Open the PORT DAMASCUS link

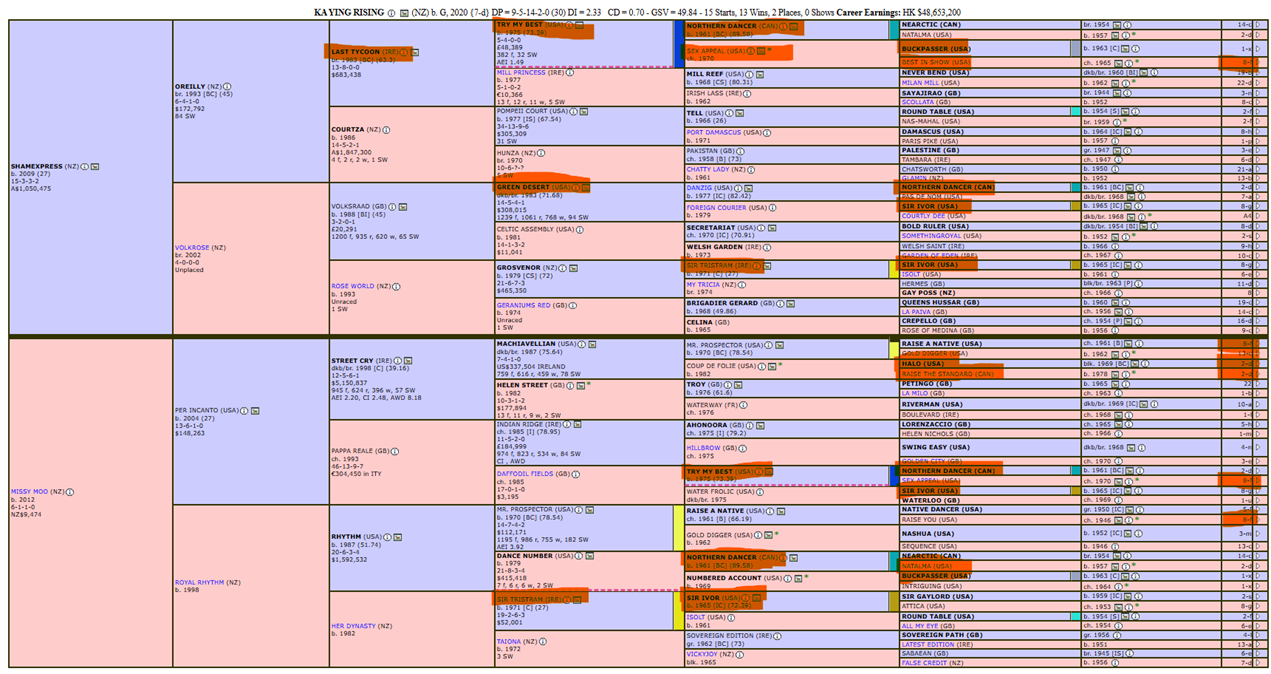pyautogui.click(x=714, y=132)
